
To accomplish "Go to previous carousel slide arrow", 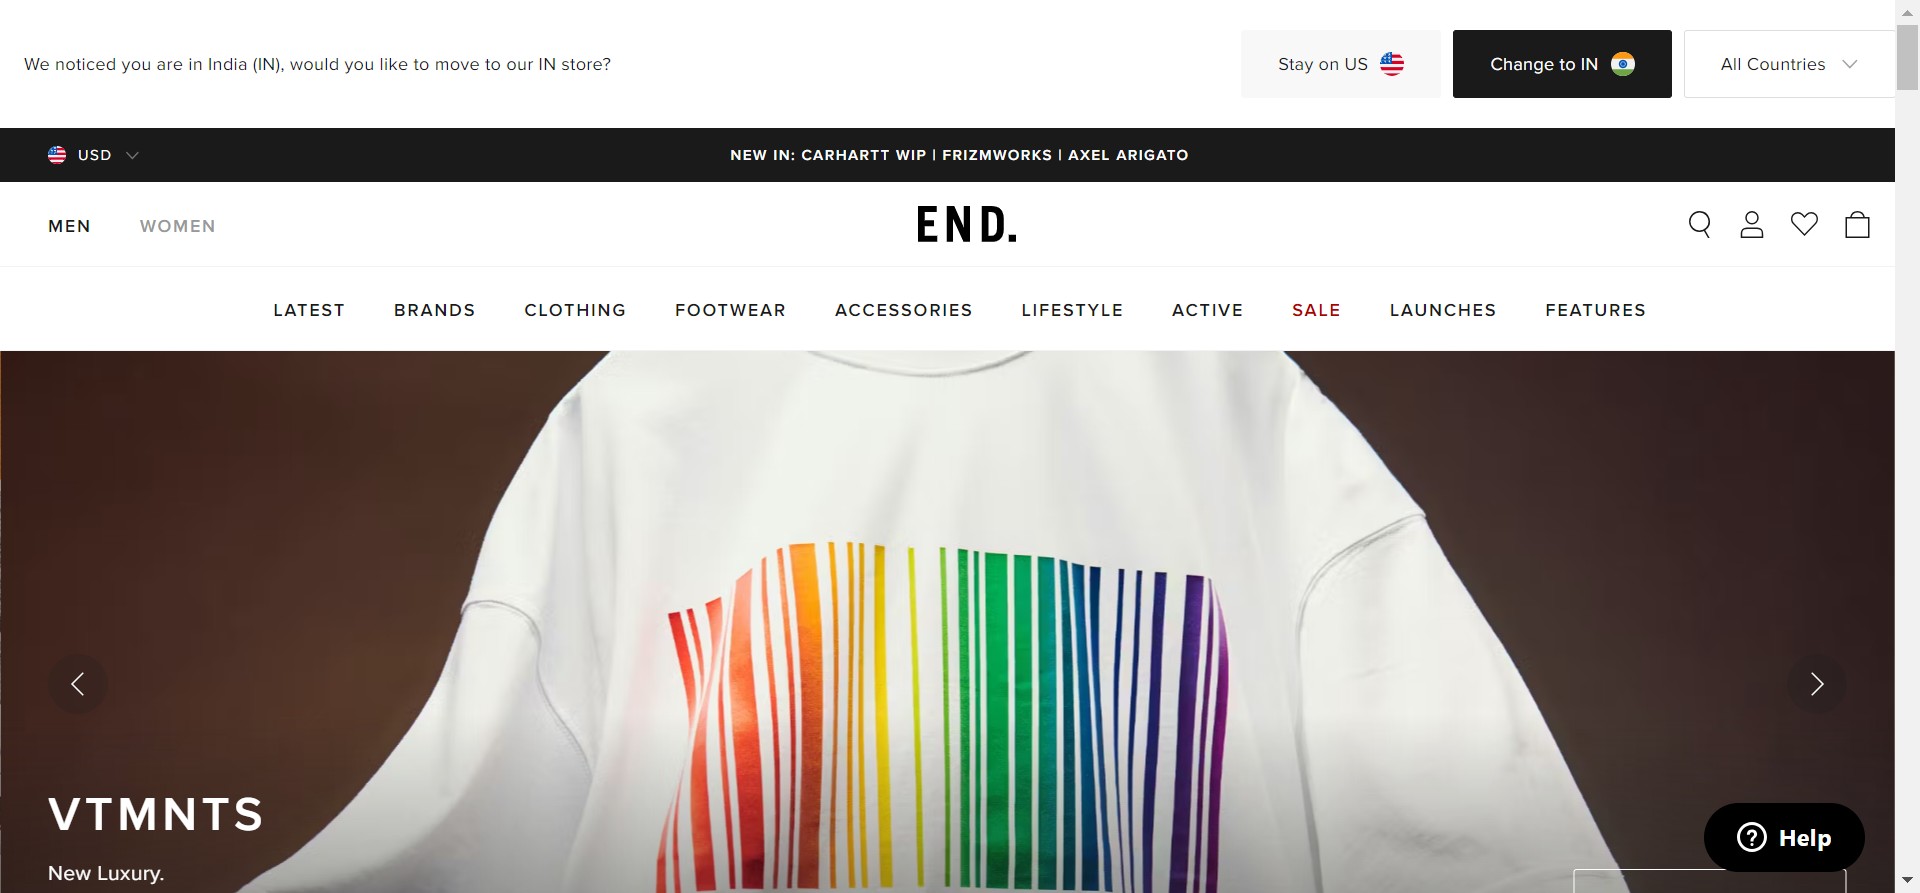I will pyautogui.click(x=78, y=684).
